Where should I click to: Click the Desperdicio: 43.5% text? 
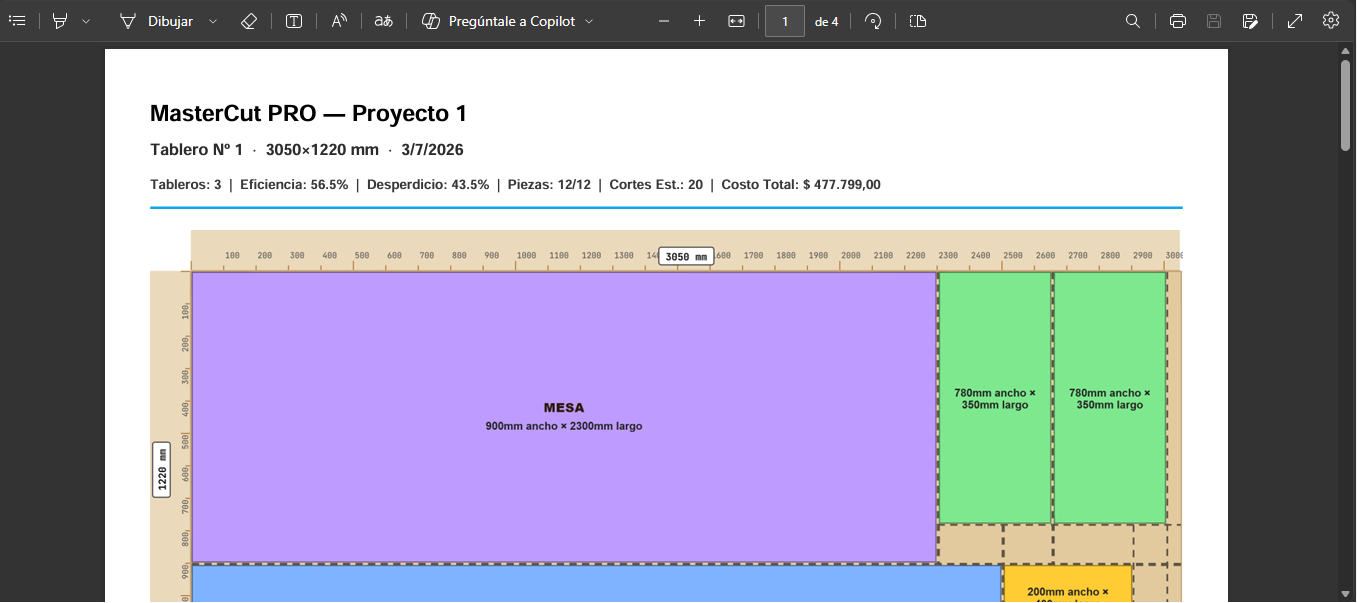pos(428,185)
